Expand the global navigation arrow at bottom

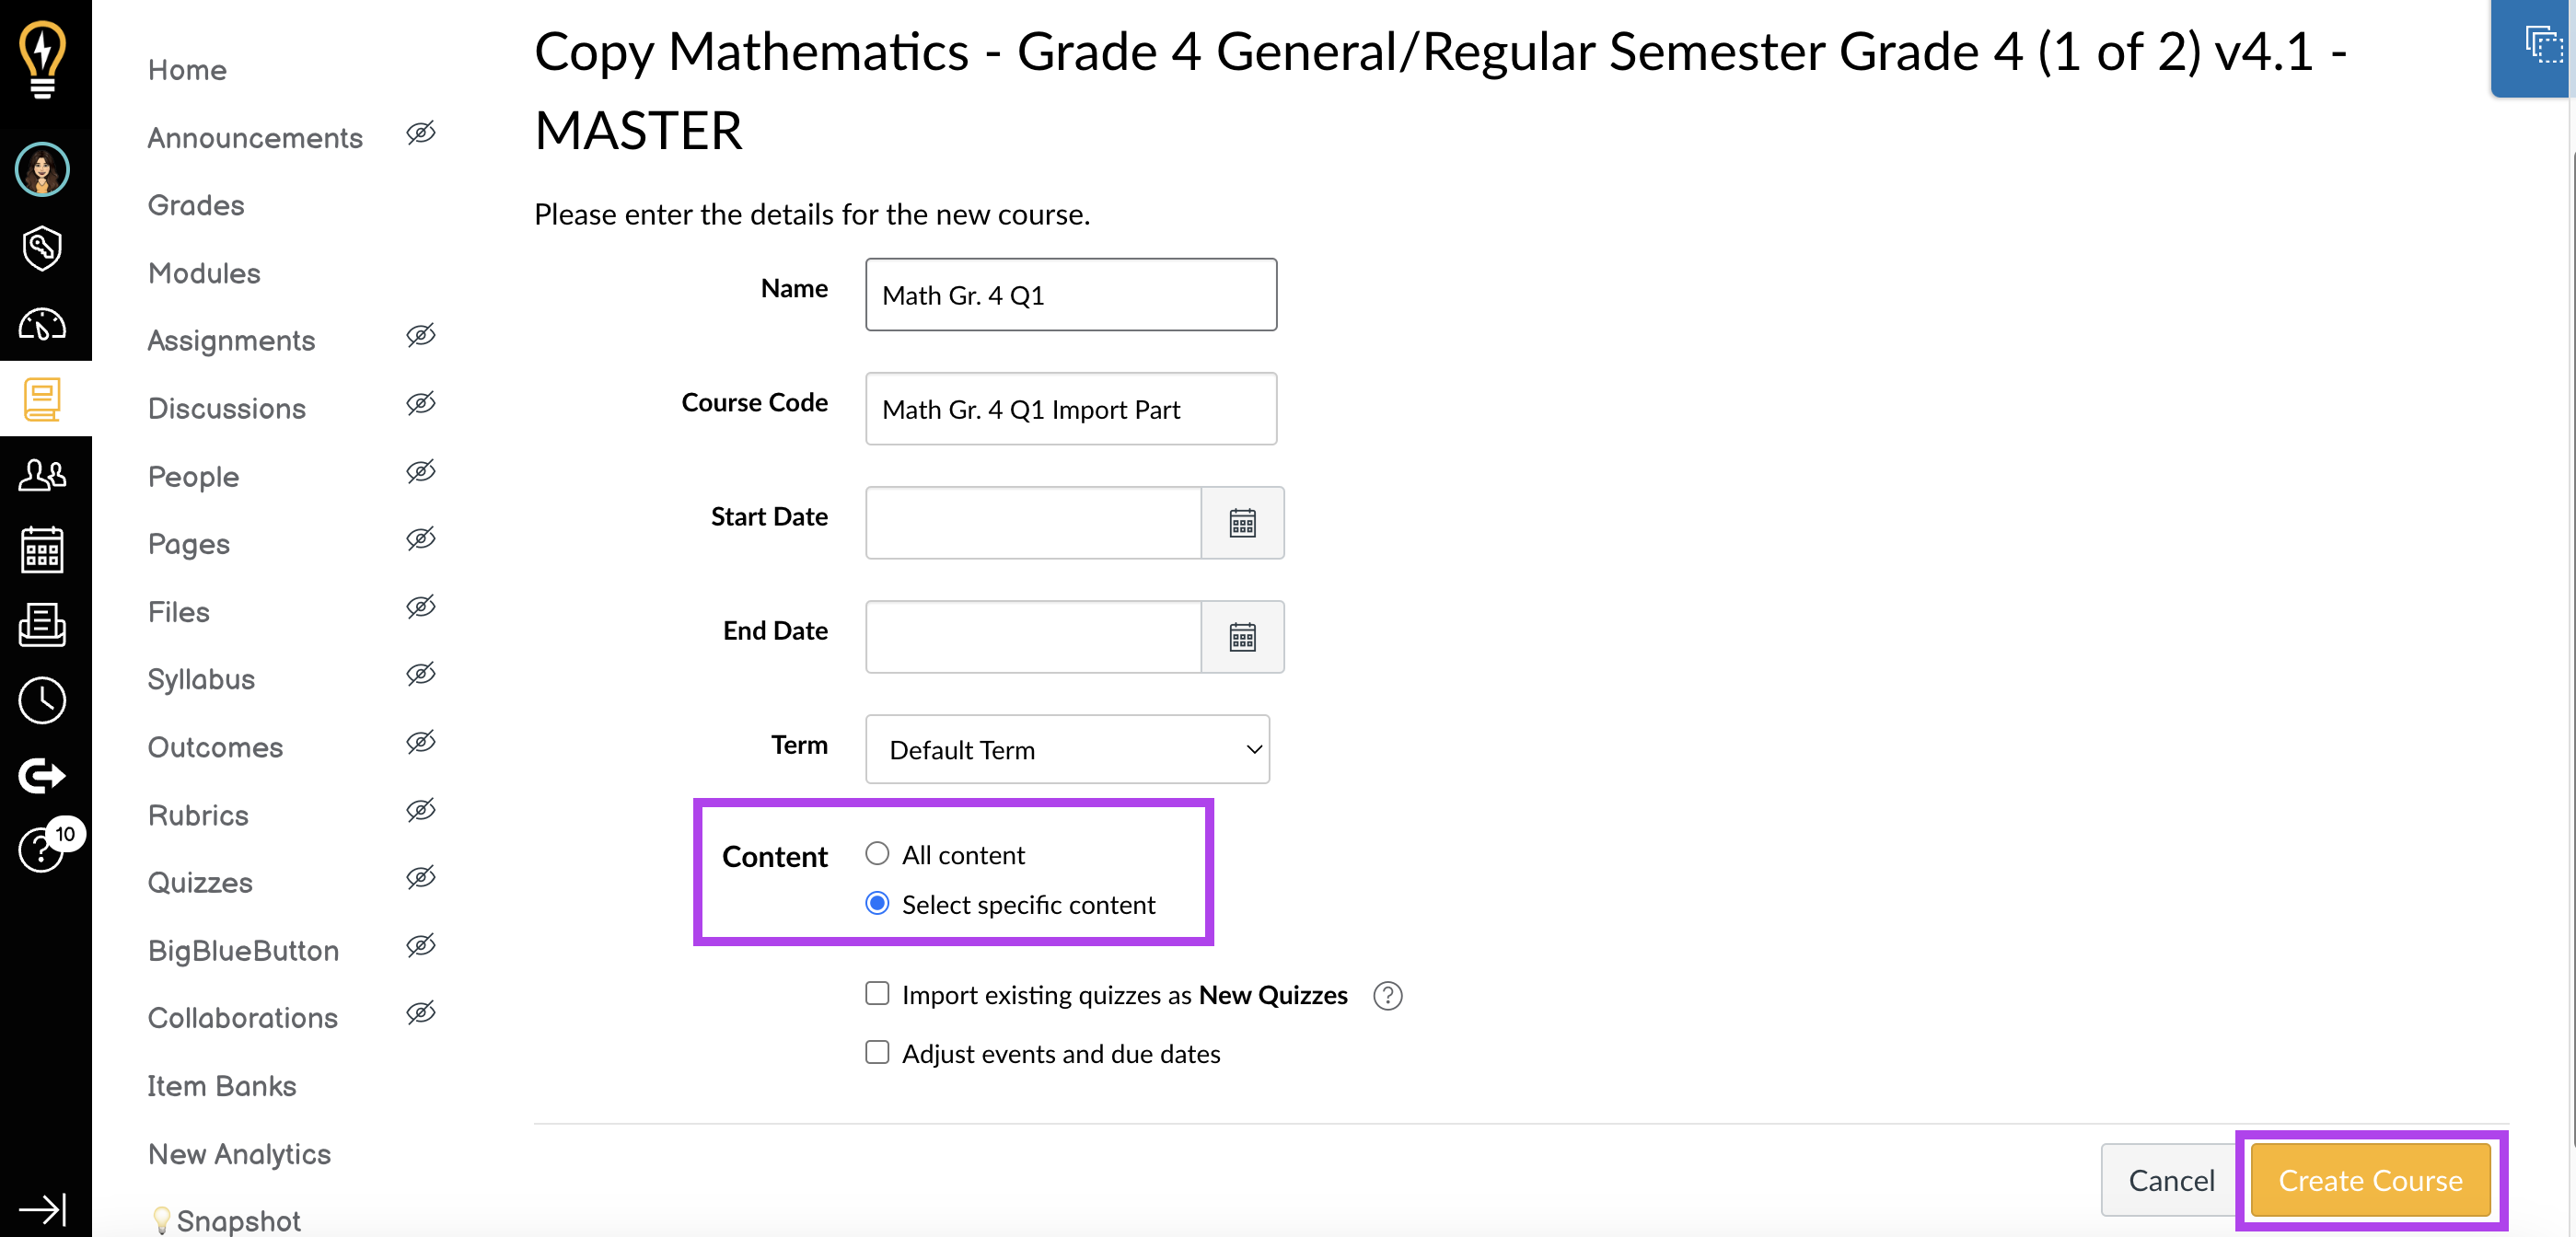coord(42,1209)
